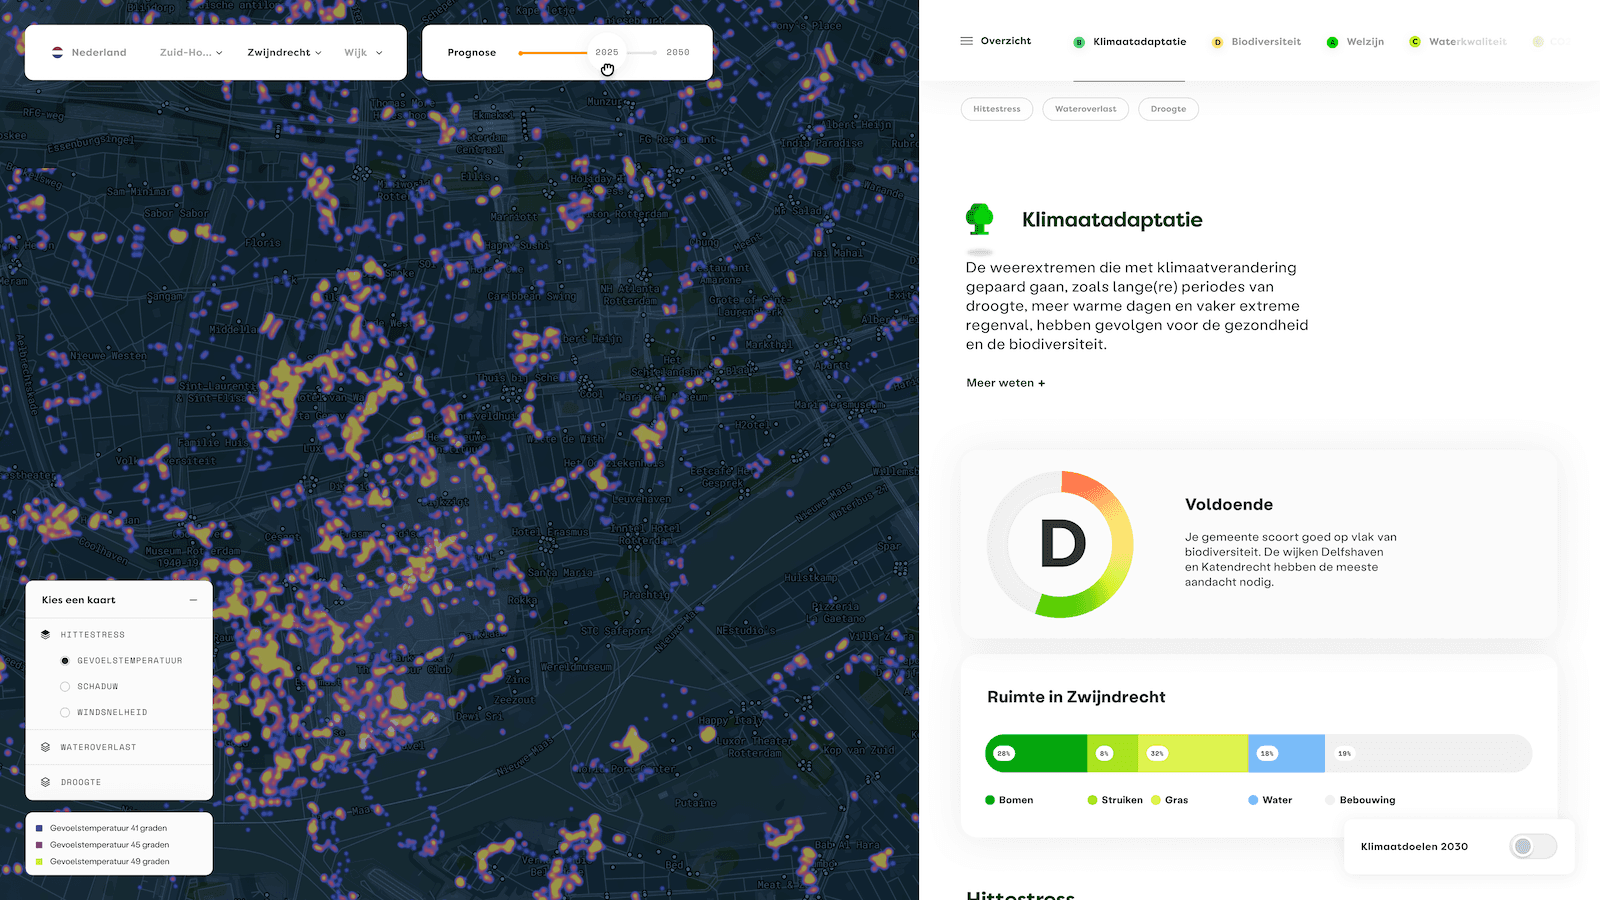Click the lime Struiken bar segment
The height and width of the screenshot is (900, 1600).
click(x=1113, y=753)
